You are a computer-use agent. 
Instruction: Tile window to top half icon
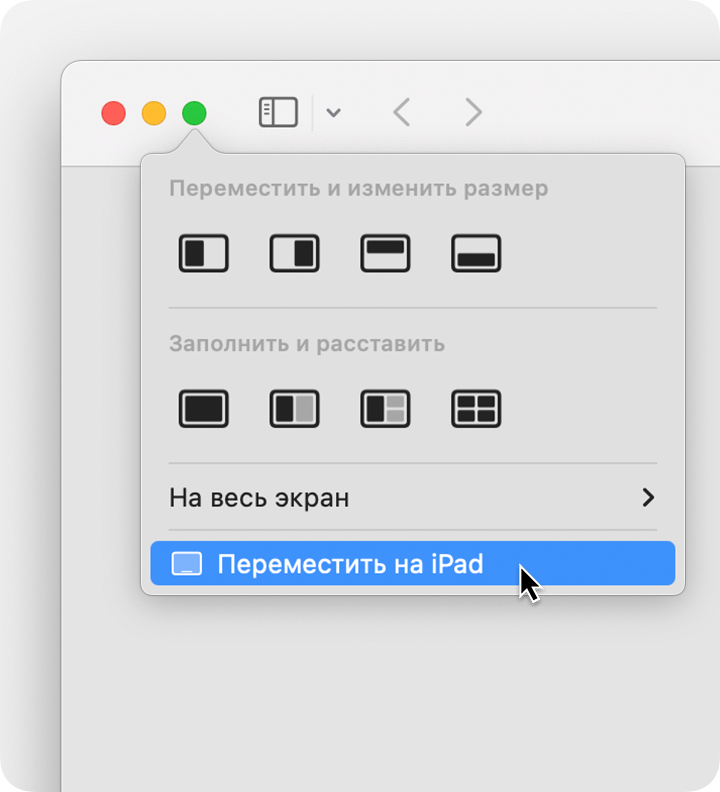[x=385, y=253]
